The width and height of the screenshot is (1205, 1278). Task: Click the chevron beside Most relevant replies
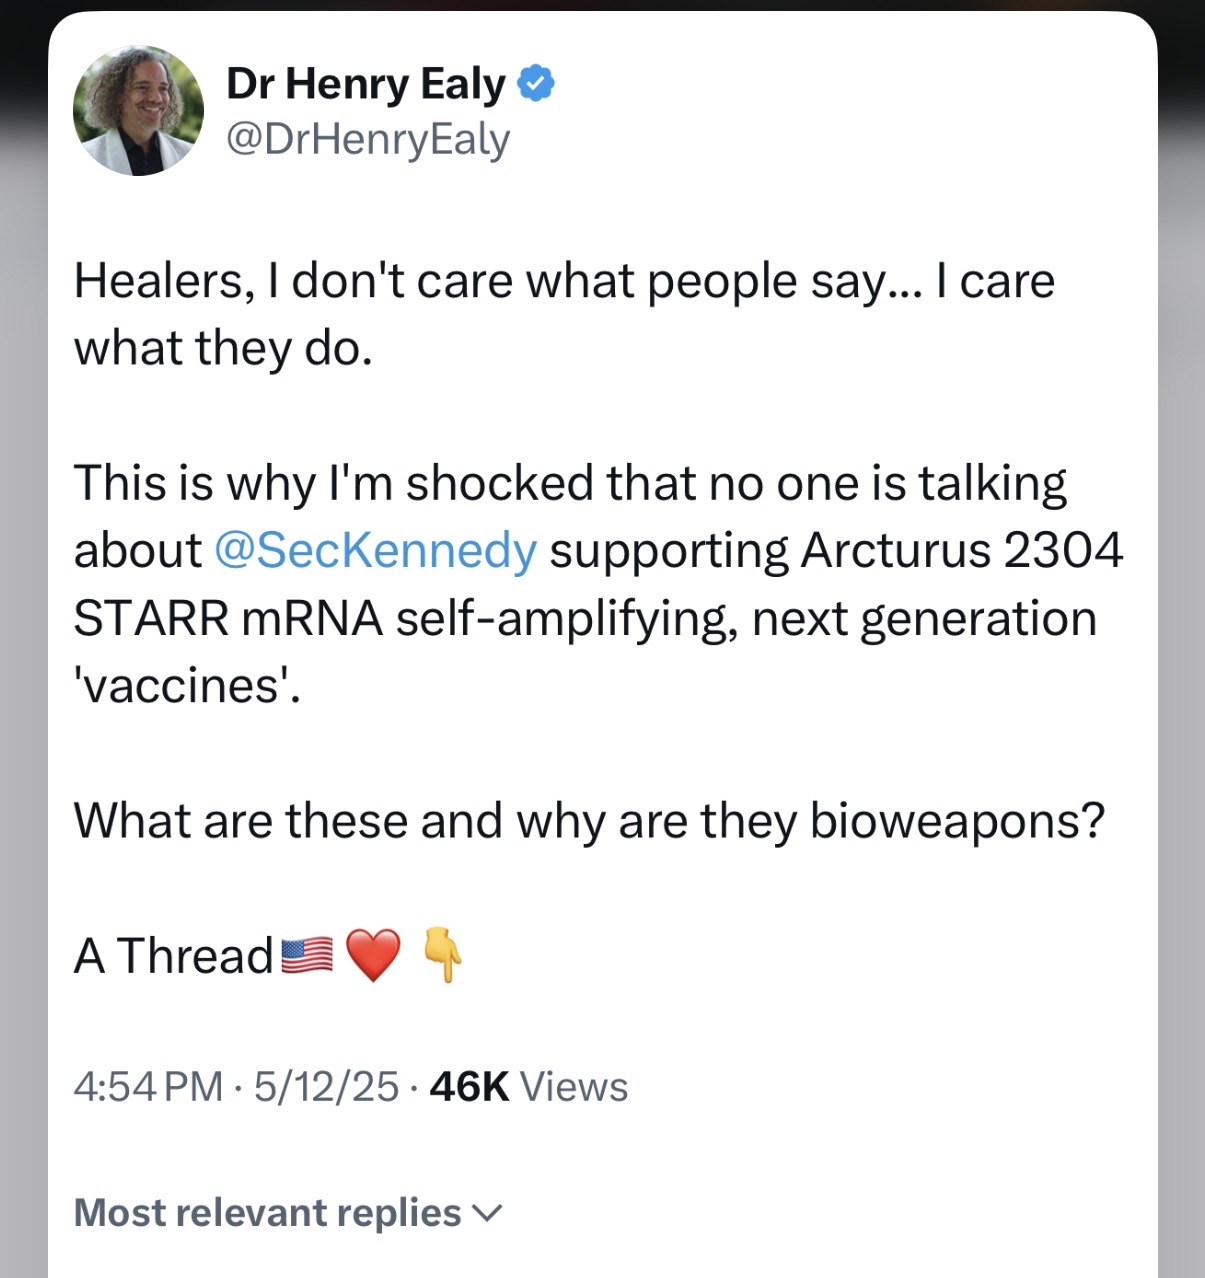click(x=485, y=1214)
